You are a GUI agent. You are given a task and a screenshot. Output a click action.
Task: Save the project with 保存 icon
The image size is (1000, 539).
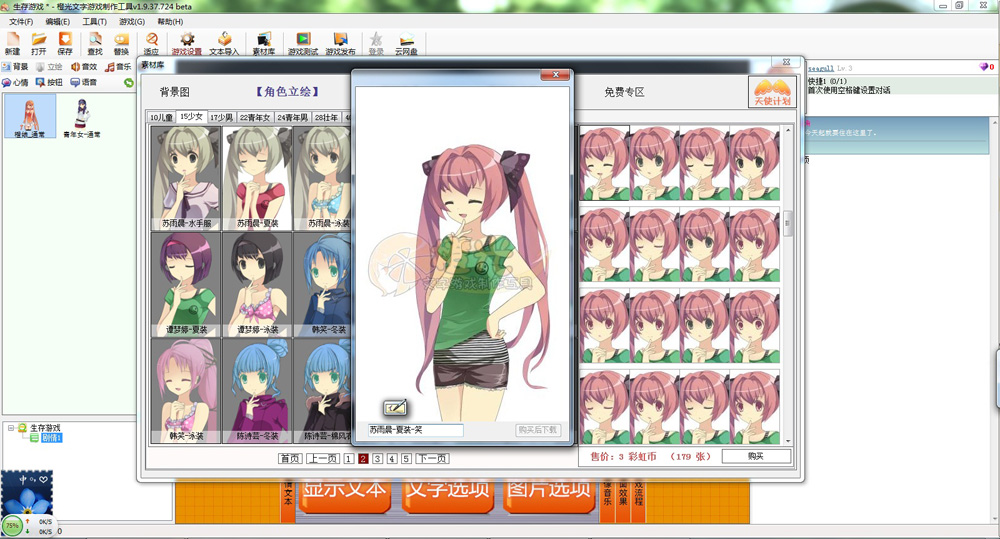[65, 40]
